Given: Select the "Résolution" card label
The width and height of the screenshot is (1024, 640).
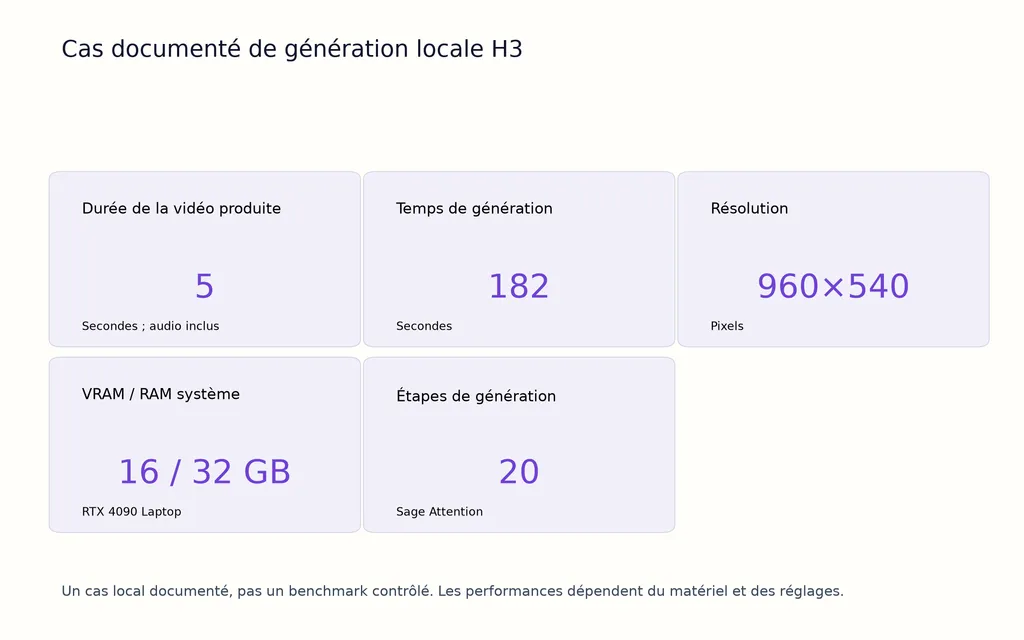Looking at the screenshot, I should (x=749, y=208).
